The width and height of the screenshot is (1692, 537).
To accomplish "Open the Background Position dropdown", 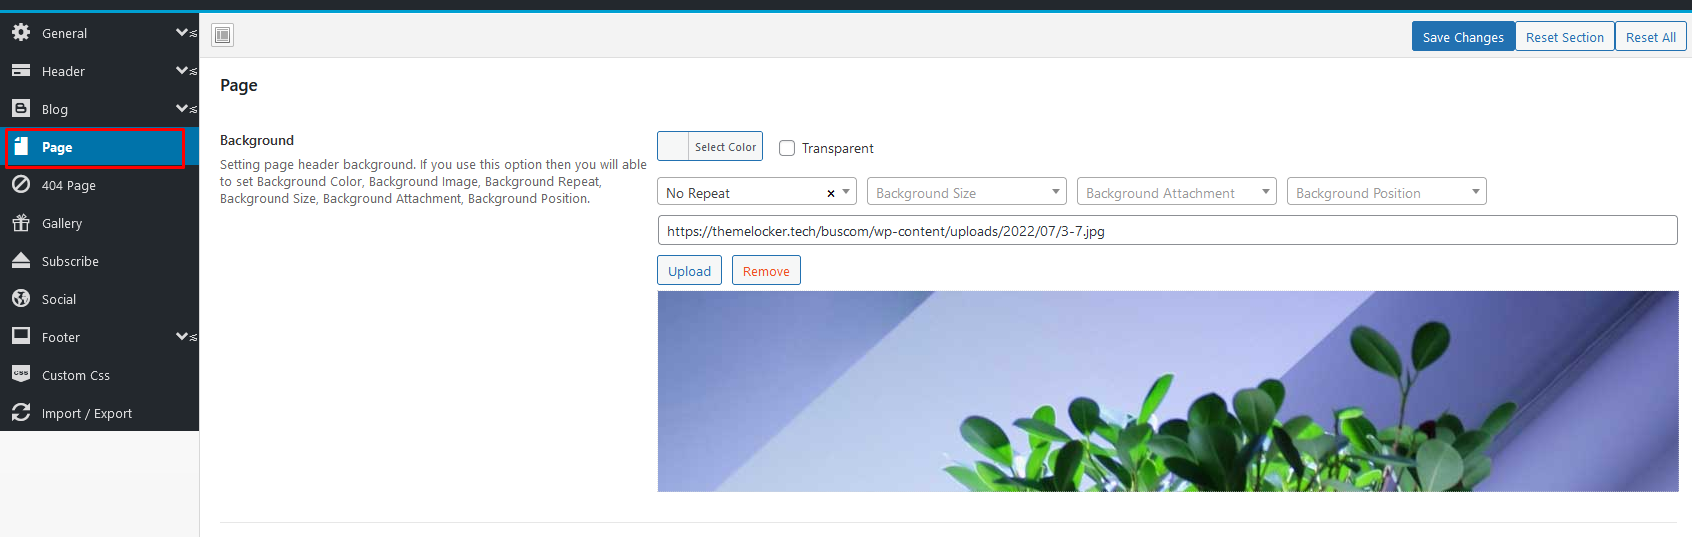I will pyautogui.click(x=1386, y=192).
